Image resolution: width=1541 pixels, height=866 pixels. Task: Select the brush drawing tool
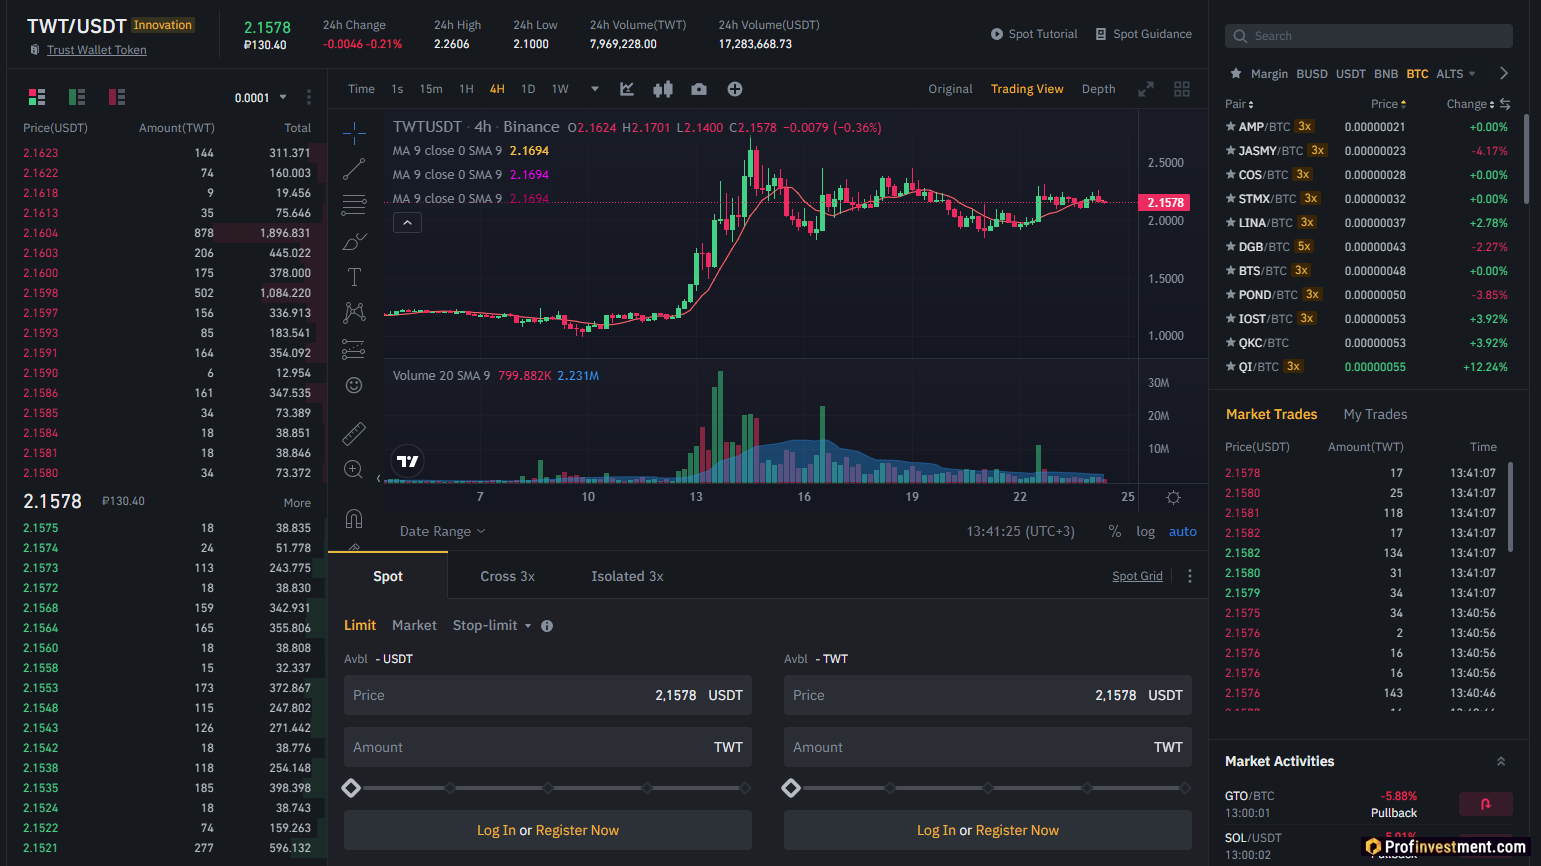pyautogui.click(x=354, y=241)
